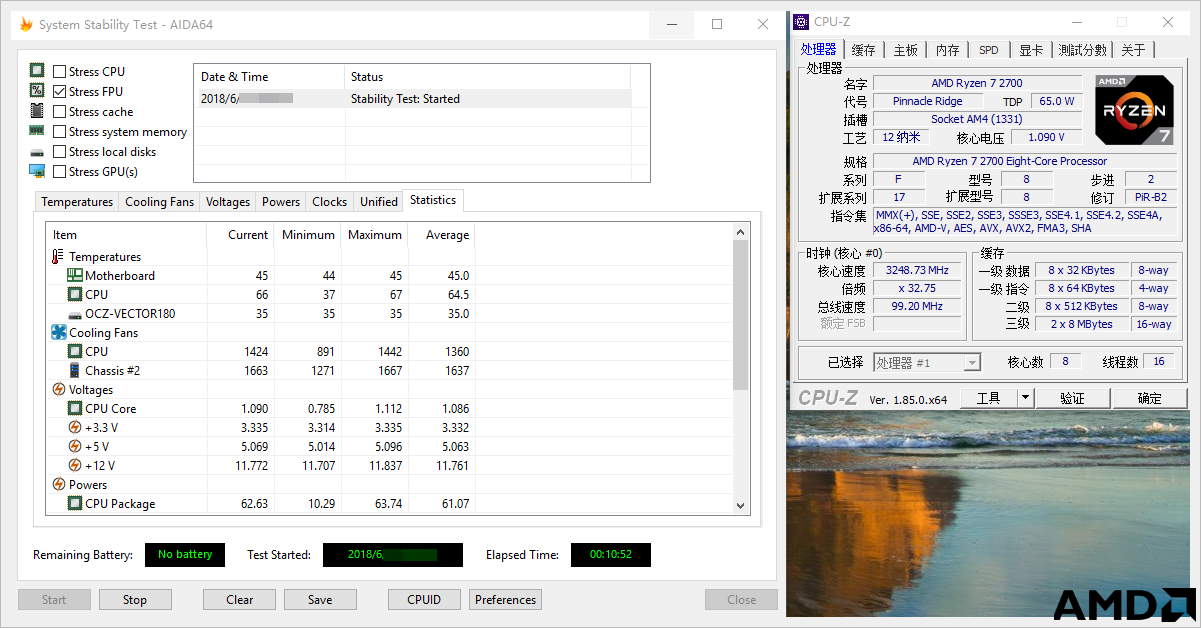The width and height of the screenshot is (1201, 628).
Task: Enable the Stress local disks checkbox
Action: point(60,152)
